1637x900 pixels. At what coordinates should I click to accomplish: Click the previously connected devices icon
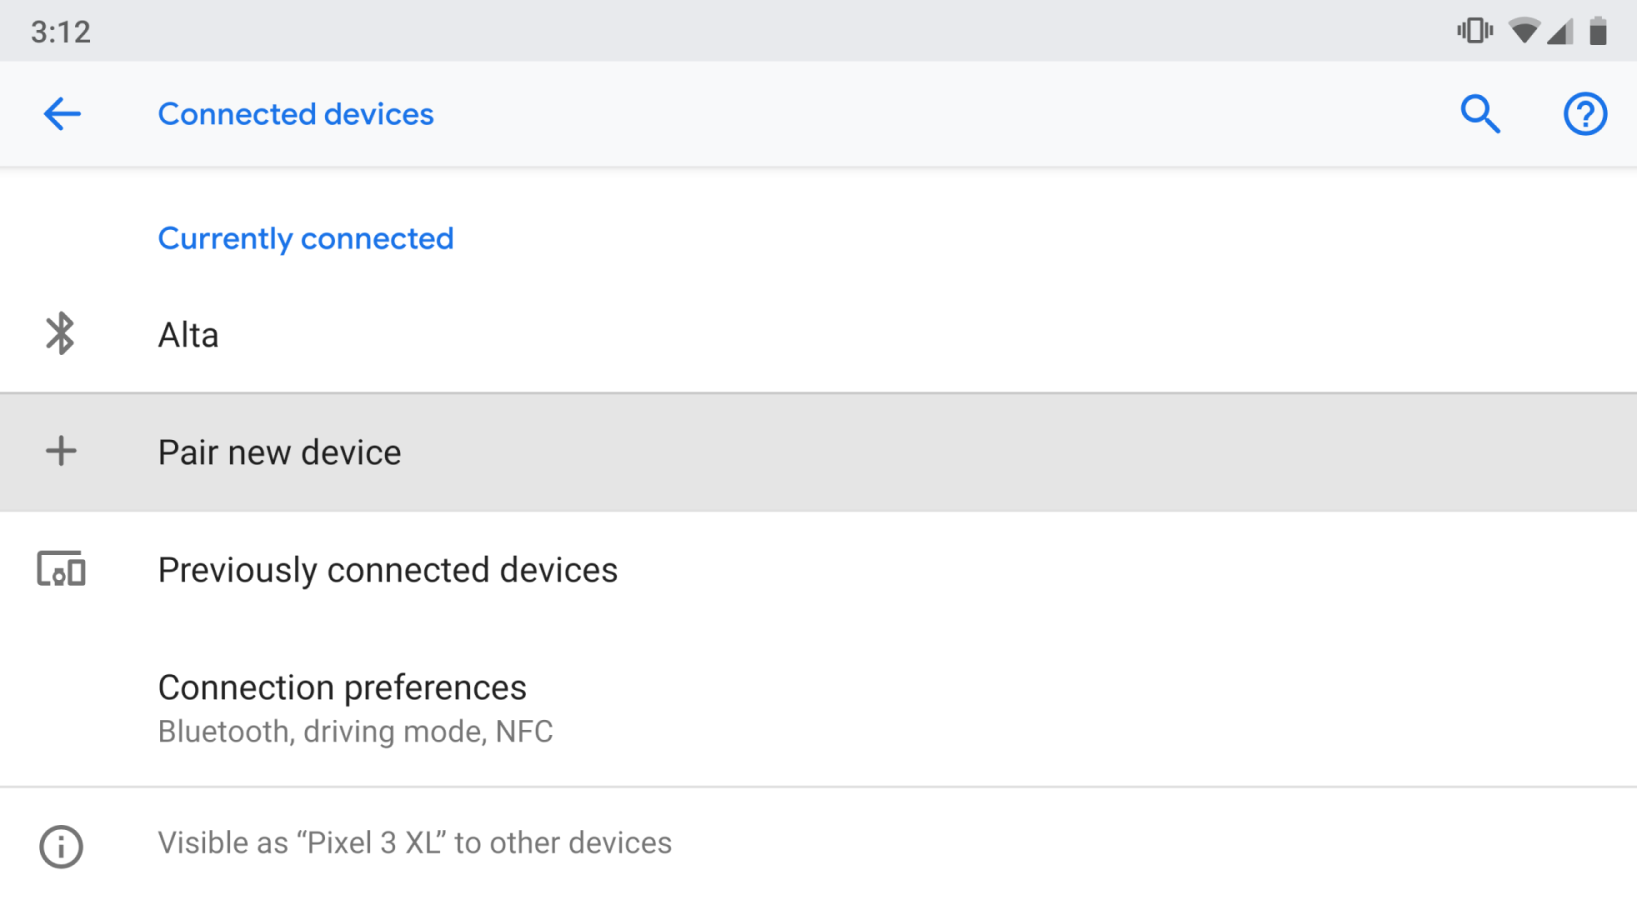[60, 569]
